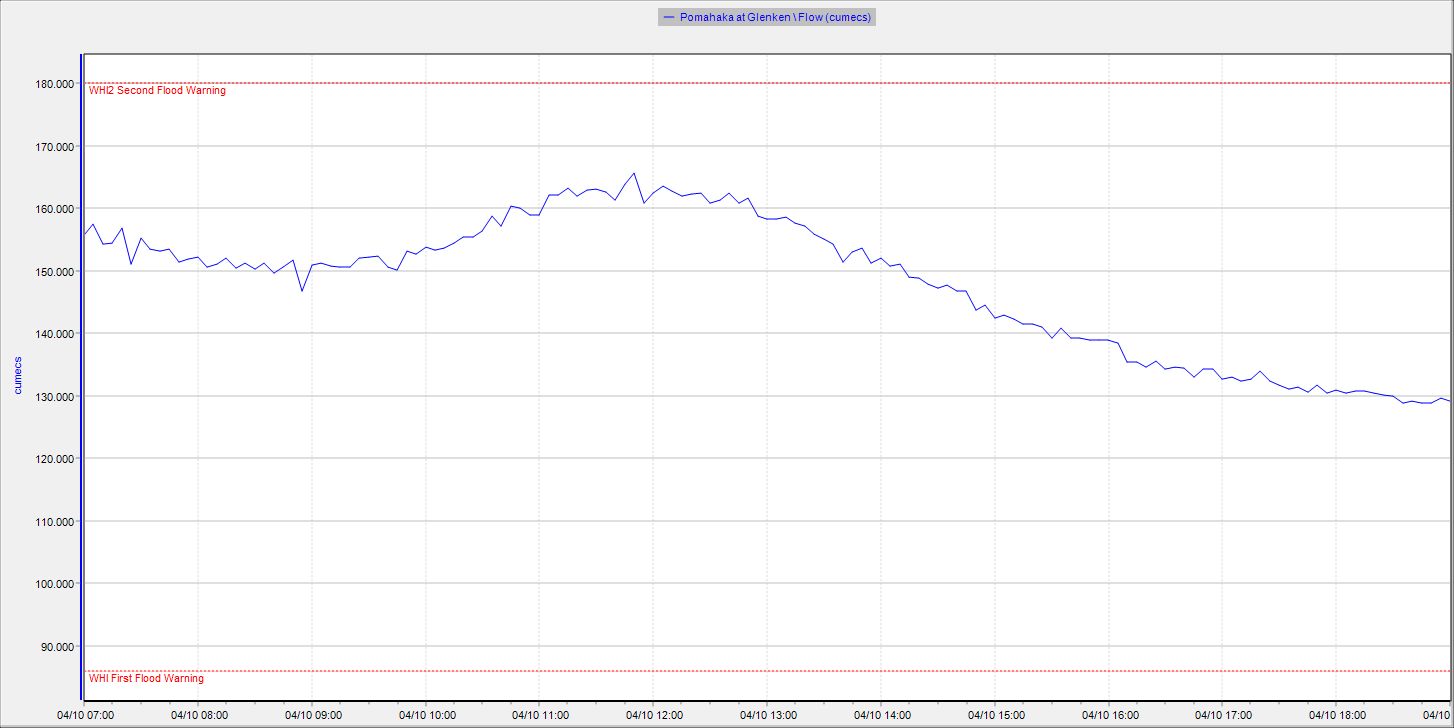Select the WHI2 Second Flood Warning label
Image resolution: width=1454 pixels, height=728 pixels.
157,91
